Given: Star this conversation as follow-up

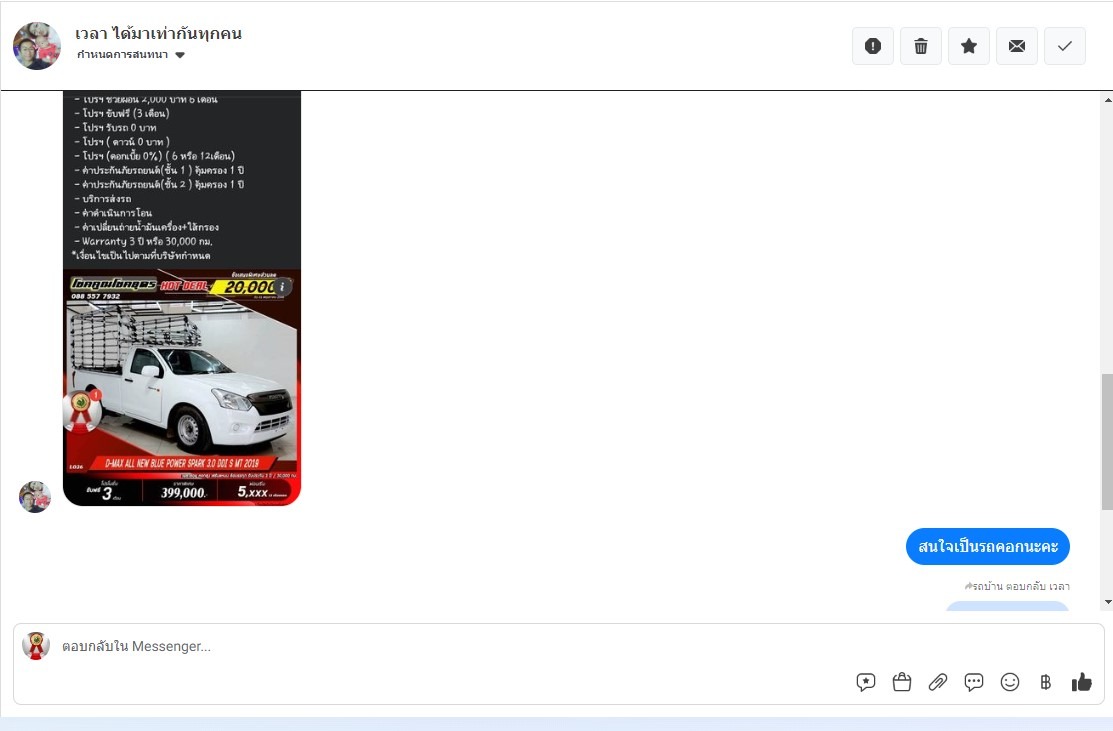Looking at the screenshot, I should [x=969, y=46].
